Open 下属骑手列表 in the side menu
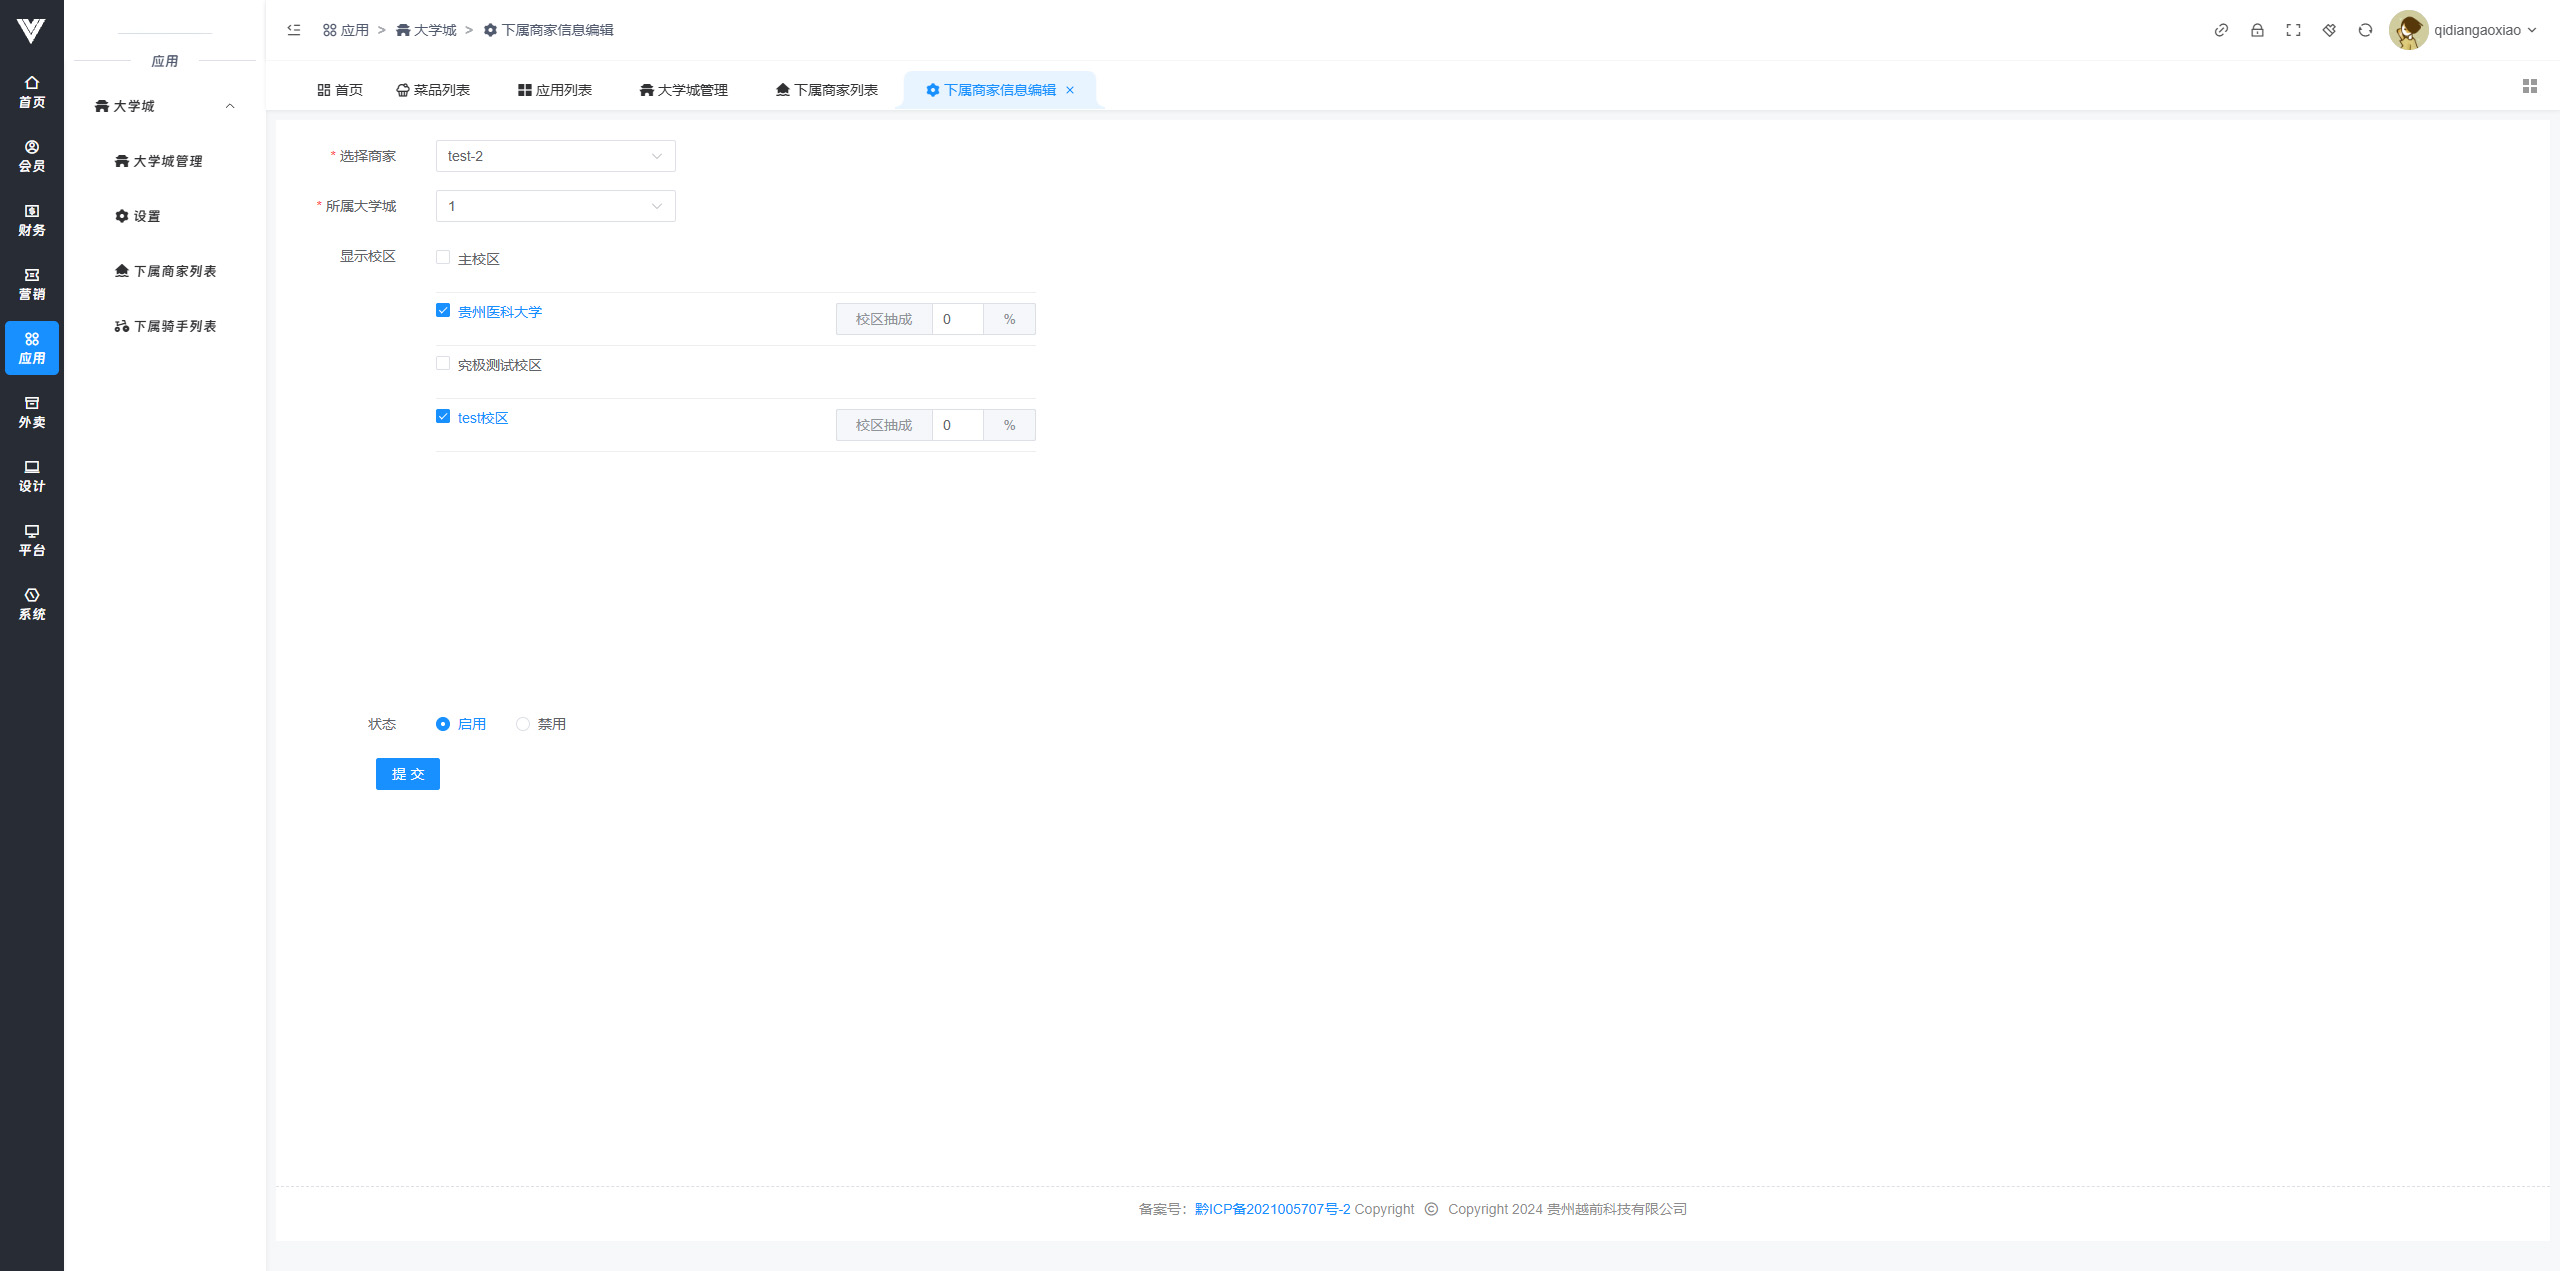The height and width of the screenshot is (1271, 2560). point(165,326)
